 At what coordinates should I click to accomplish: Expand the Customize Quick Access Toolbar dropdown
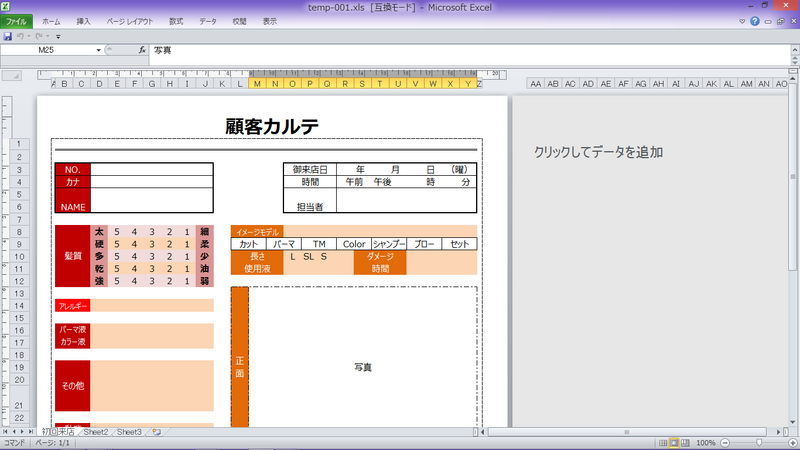[x=58, y=36]
